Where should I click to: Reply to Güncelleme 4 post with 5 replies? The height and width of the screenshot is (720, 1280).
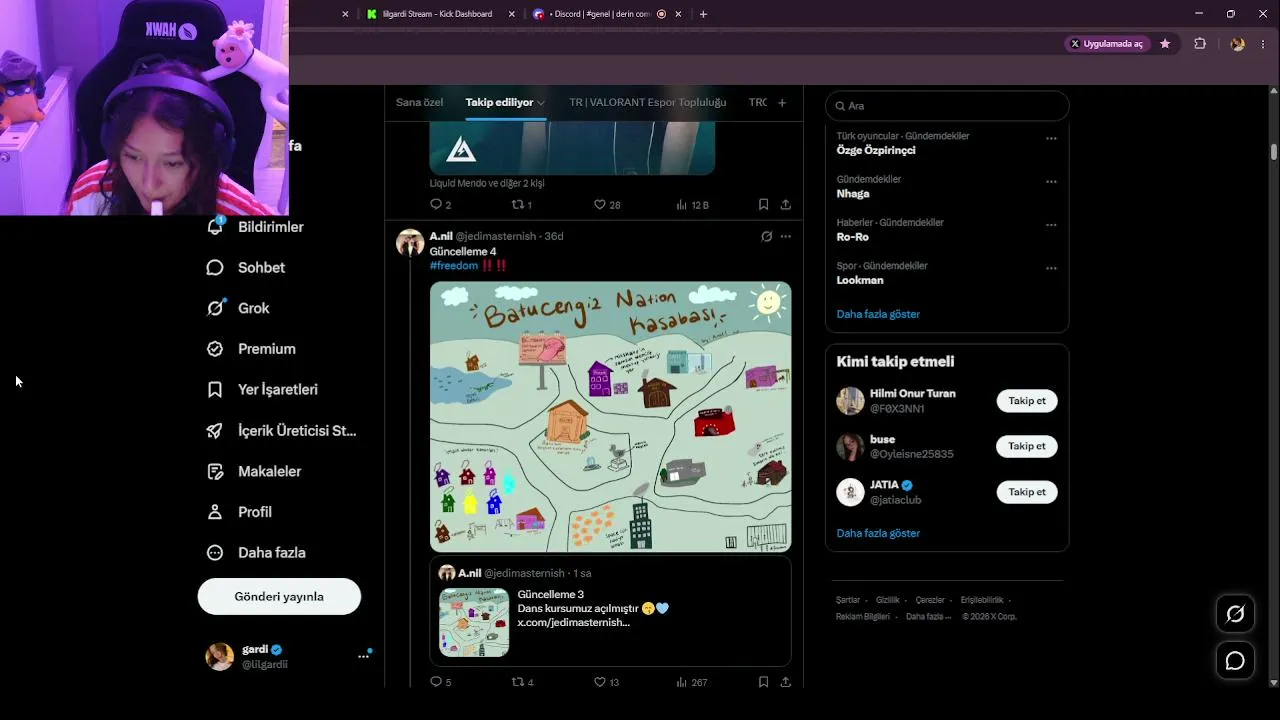tap(436, 682)
